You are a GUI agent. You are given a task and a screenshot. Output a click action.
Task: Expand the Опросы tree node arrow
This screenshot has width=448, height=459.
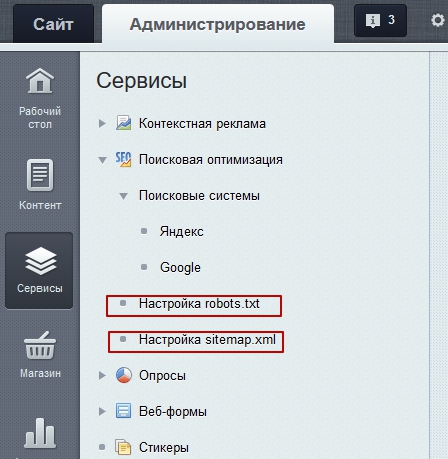pyautogui.click(x=102, y=376)
